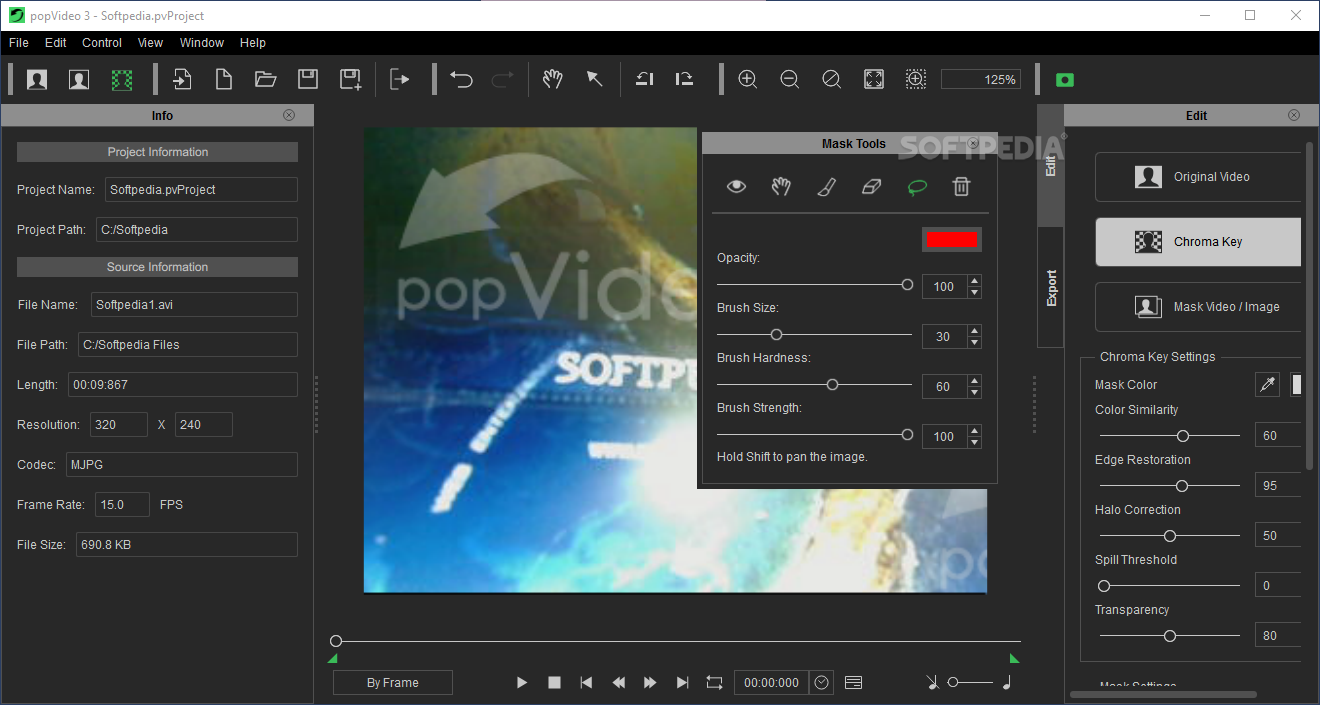Click the Save As disk-plus icon

350,80
